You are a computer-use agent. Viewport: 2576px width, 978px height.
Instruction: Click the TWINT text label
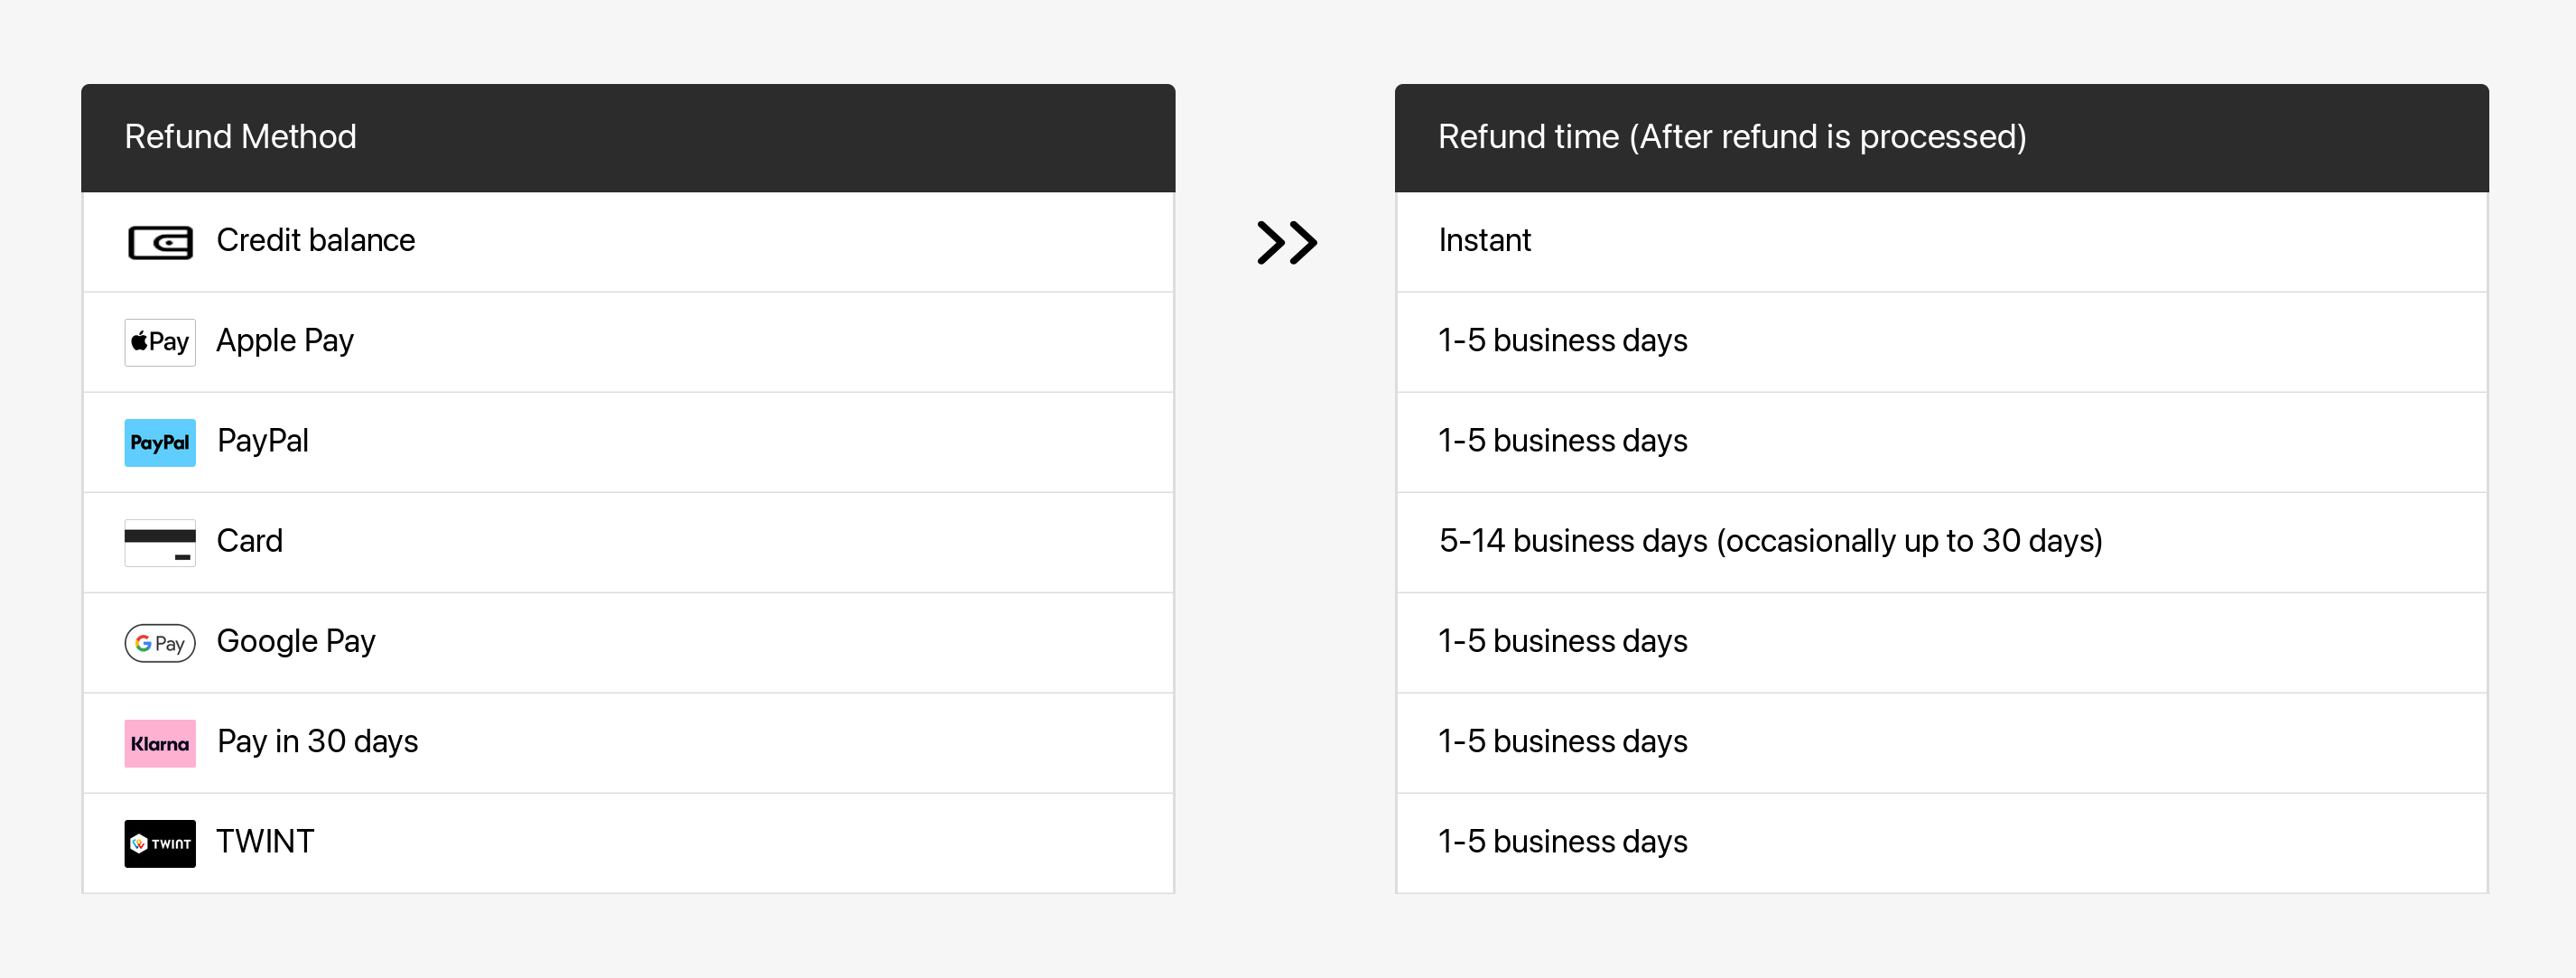coord(265,841)
